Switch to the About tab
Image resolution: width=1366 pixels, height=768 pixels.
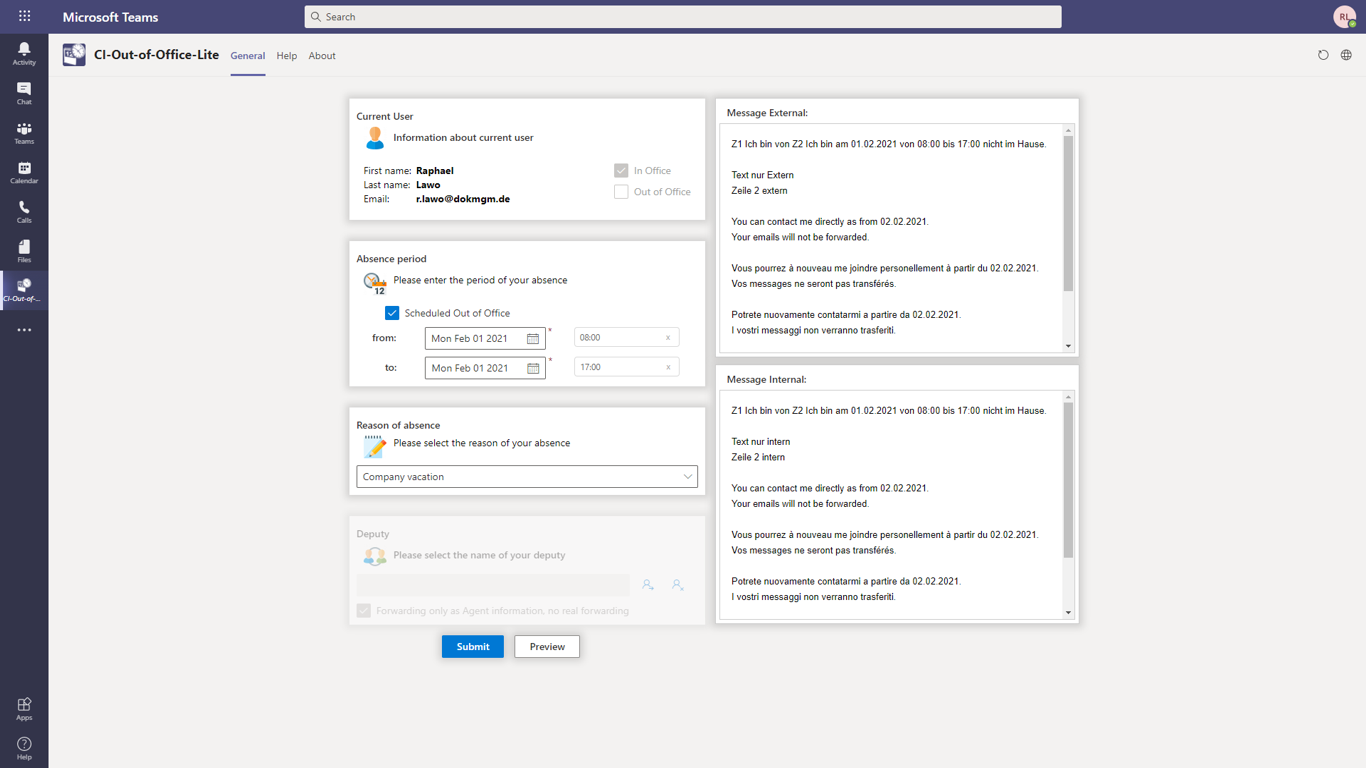[x=322, y=56]
